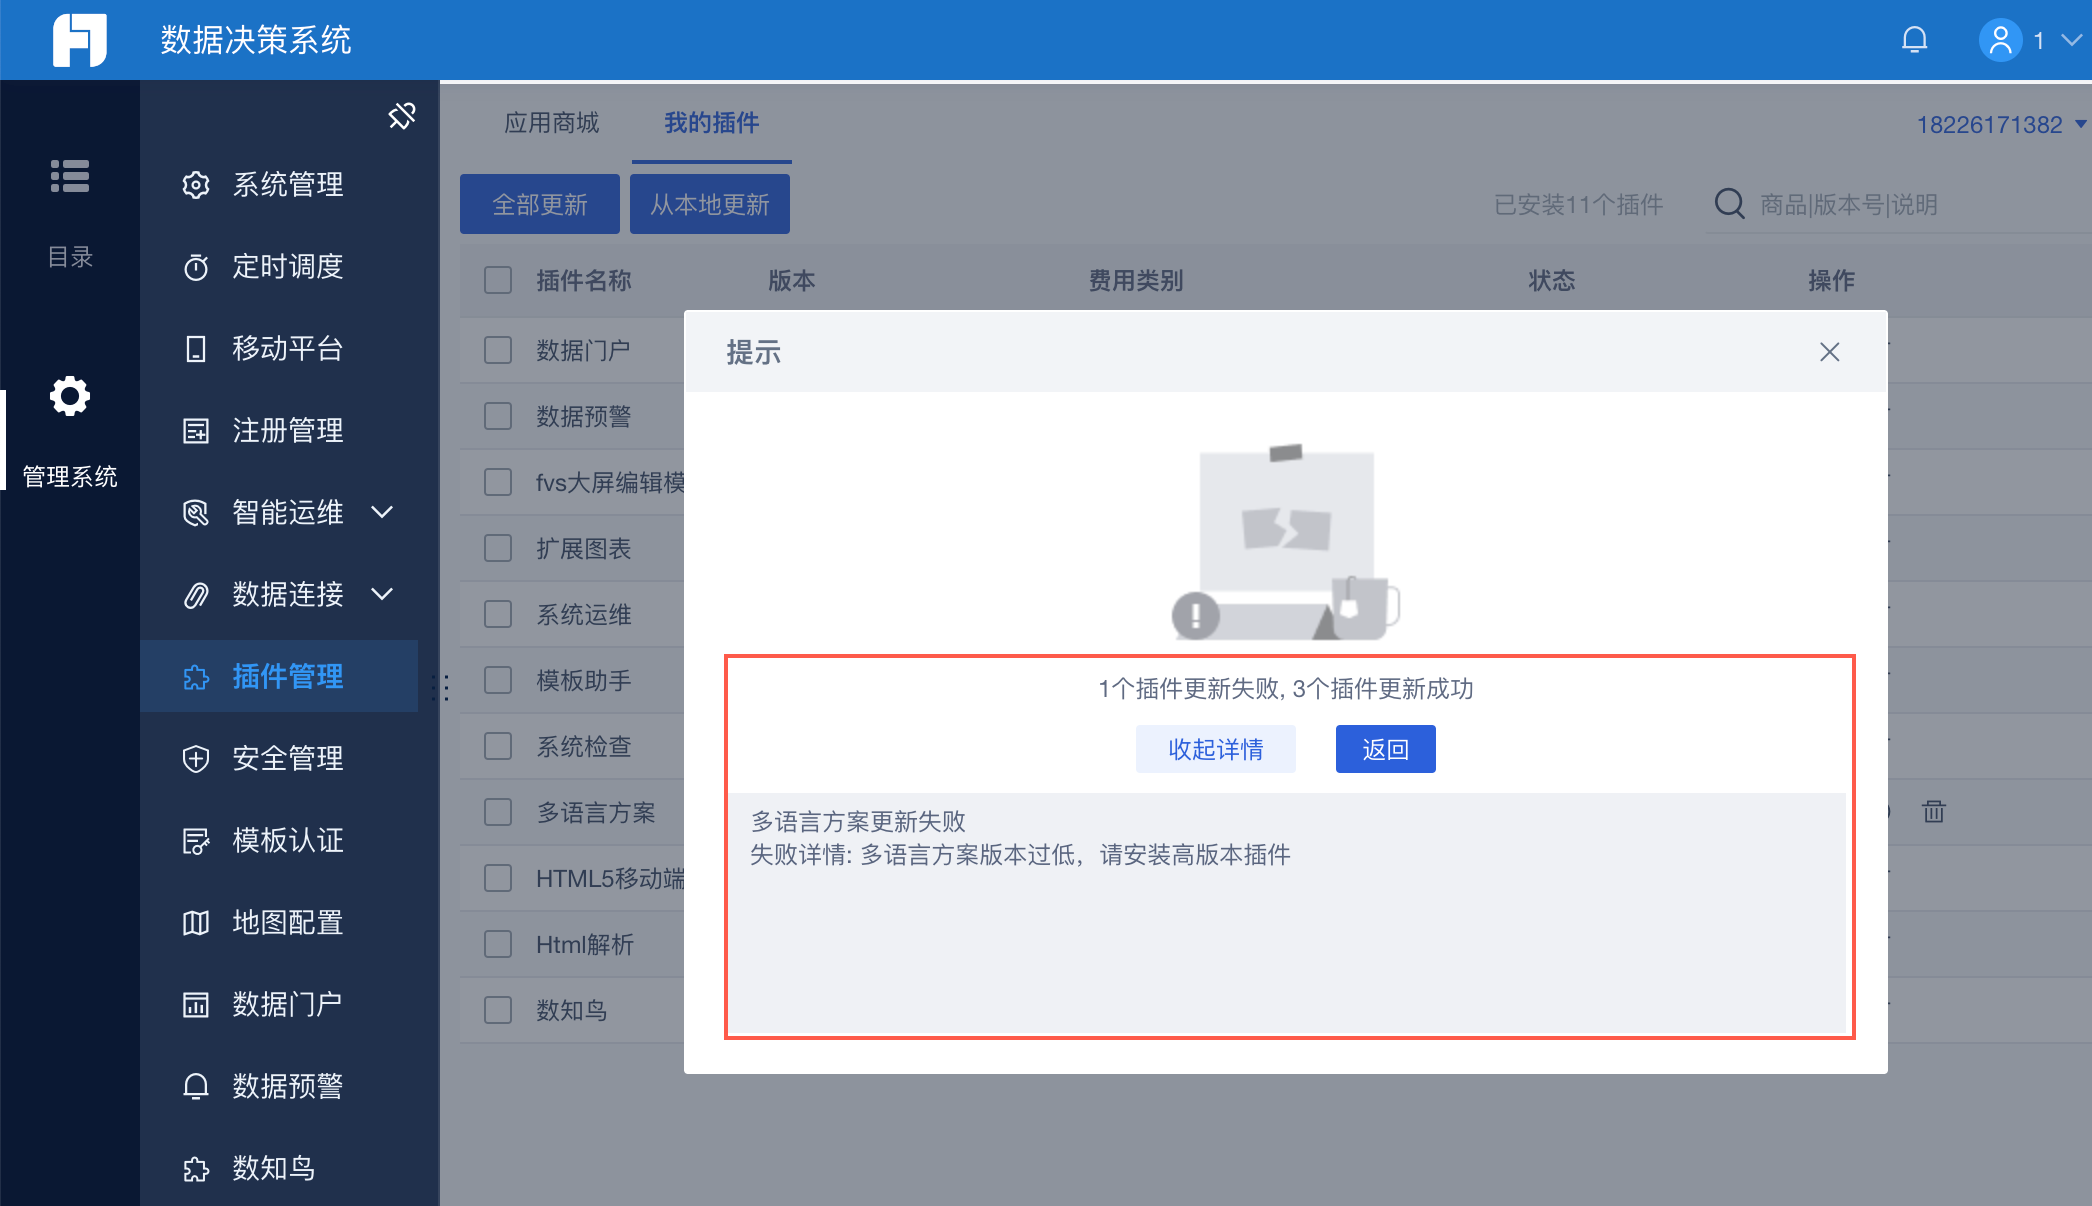Check the 数知鸟 plugin checkbox

pos(498,1010)
